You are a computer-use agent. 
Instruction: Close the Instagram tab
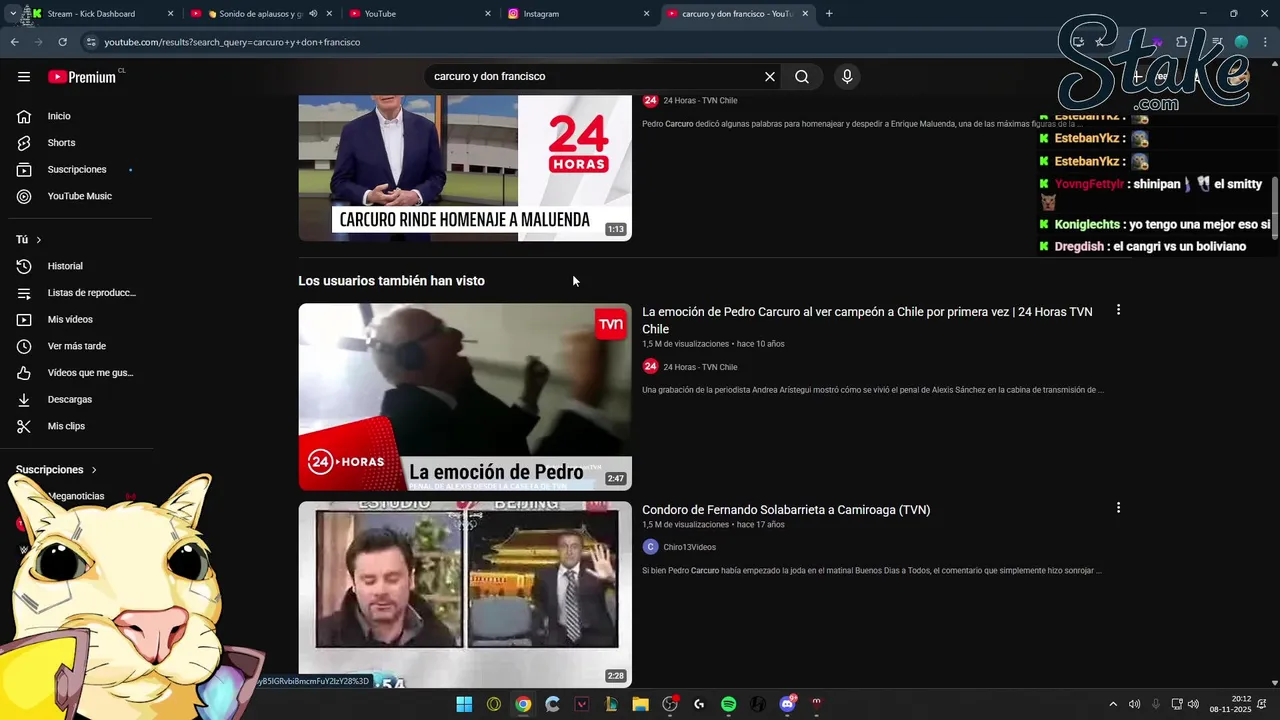tap(646, 14)
